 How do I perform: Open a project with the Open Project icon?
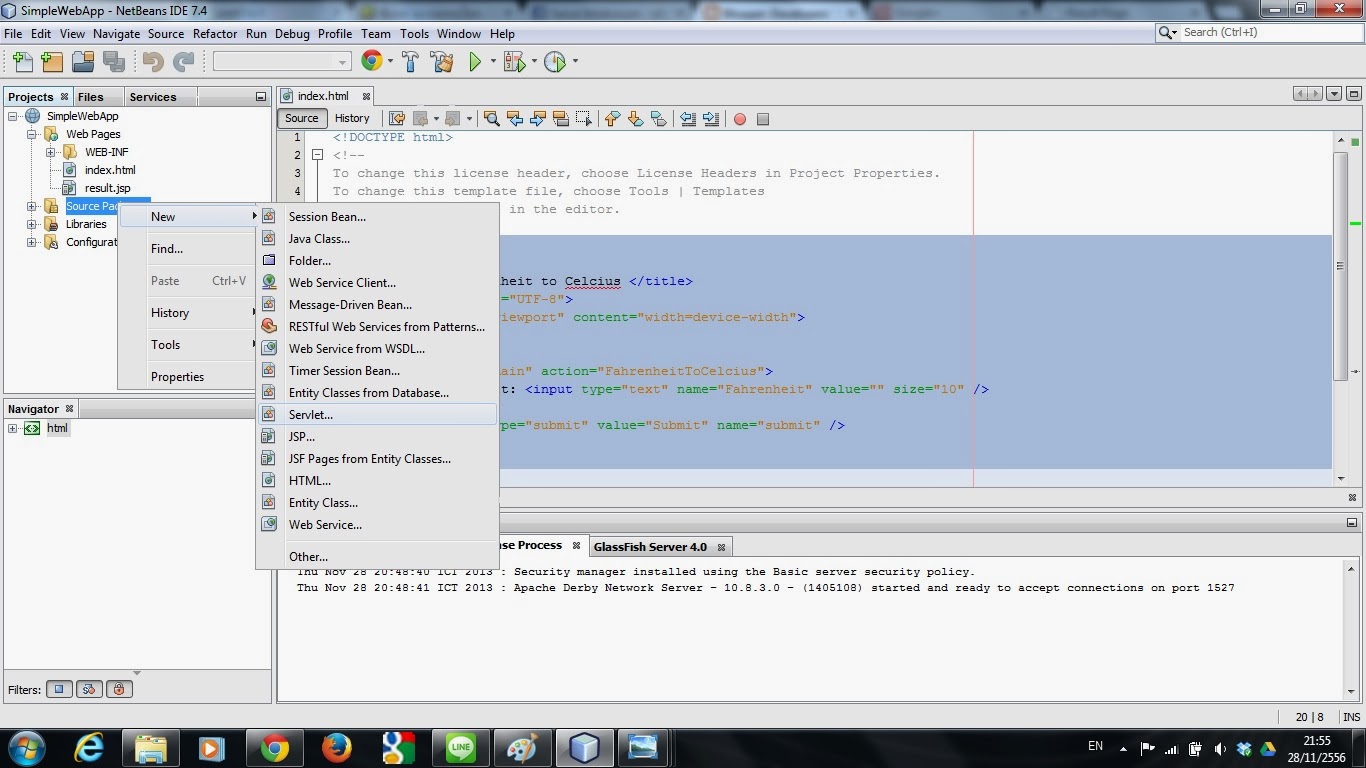click(83, 61)
